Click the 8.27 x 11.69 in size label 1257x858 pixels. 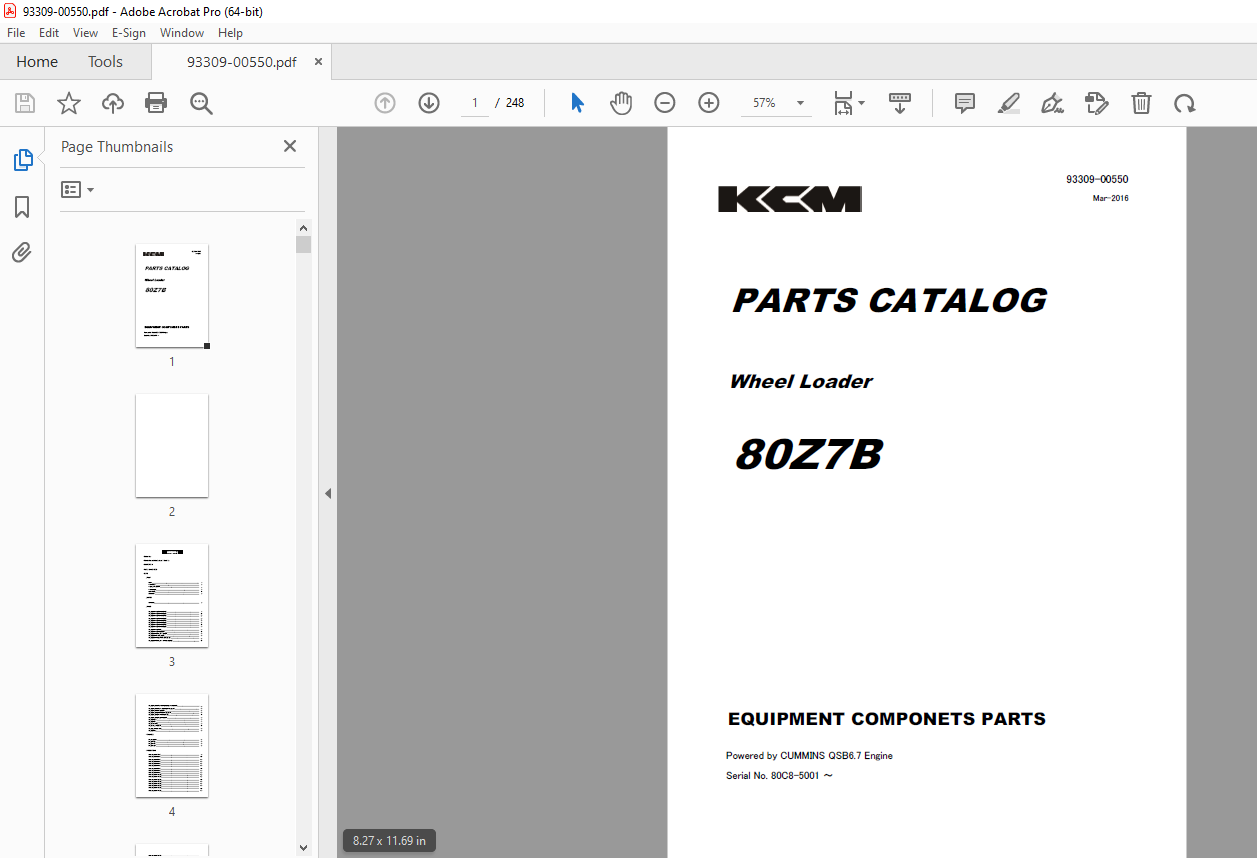coord(389,841)
